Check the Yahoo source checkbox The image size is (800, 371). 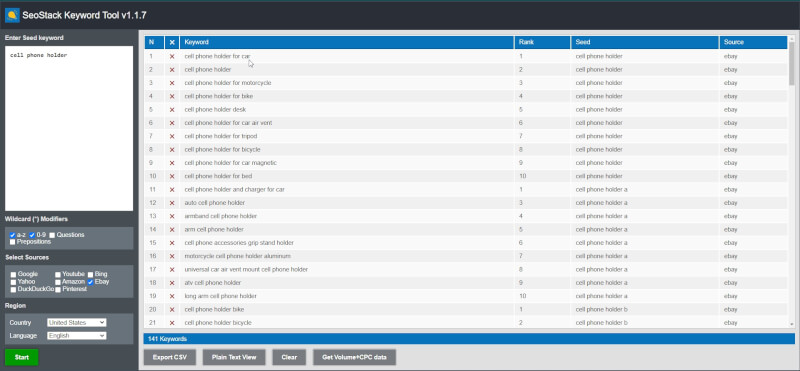coord(13,282)
